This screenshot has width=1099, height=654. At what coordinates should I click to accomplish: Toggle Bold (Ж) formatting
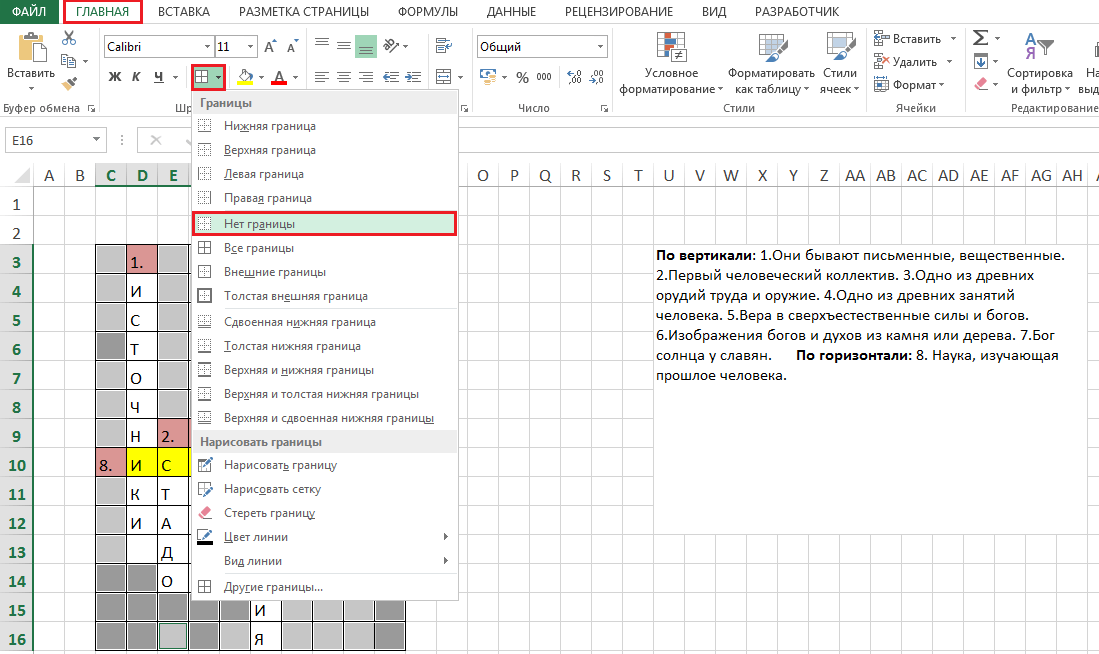pyautogui.click(x=114, y=77)
